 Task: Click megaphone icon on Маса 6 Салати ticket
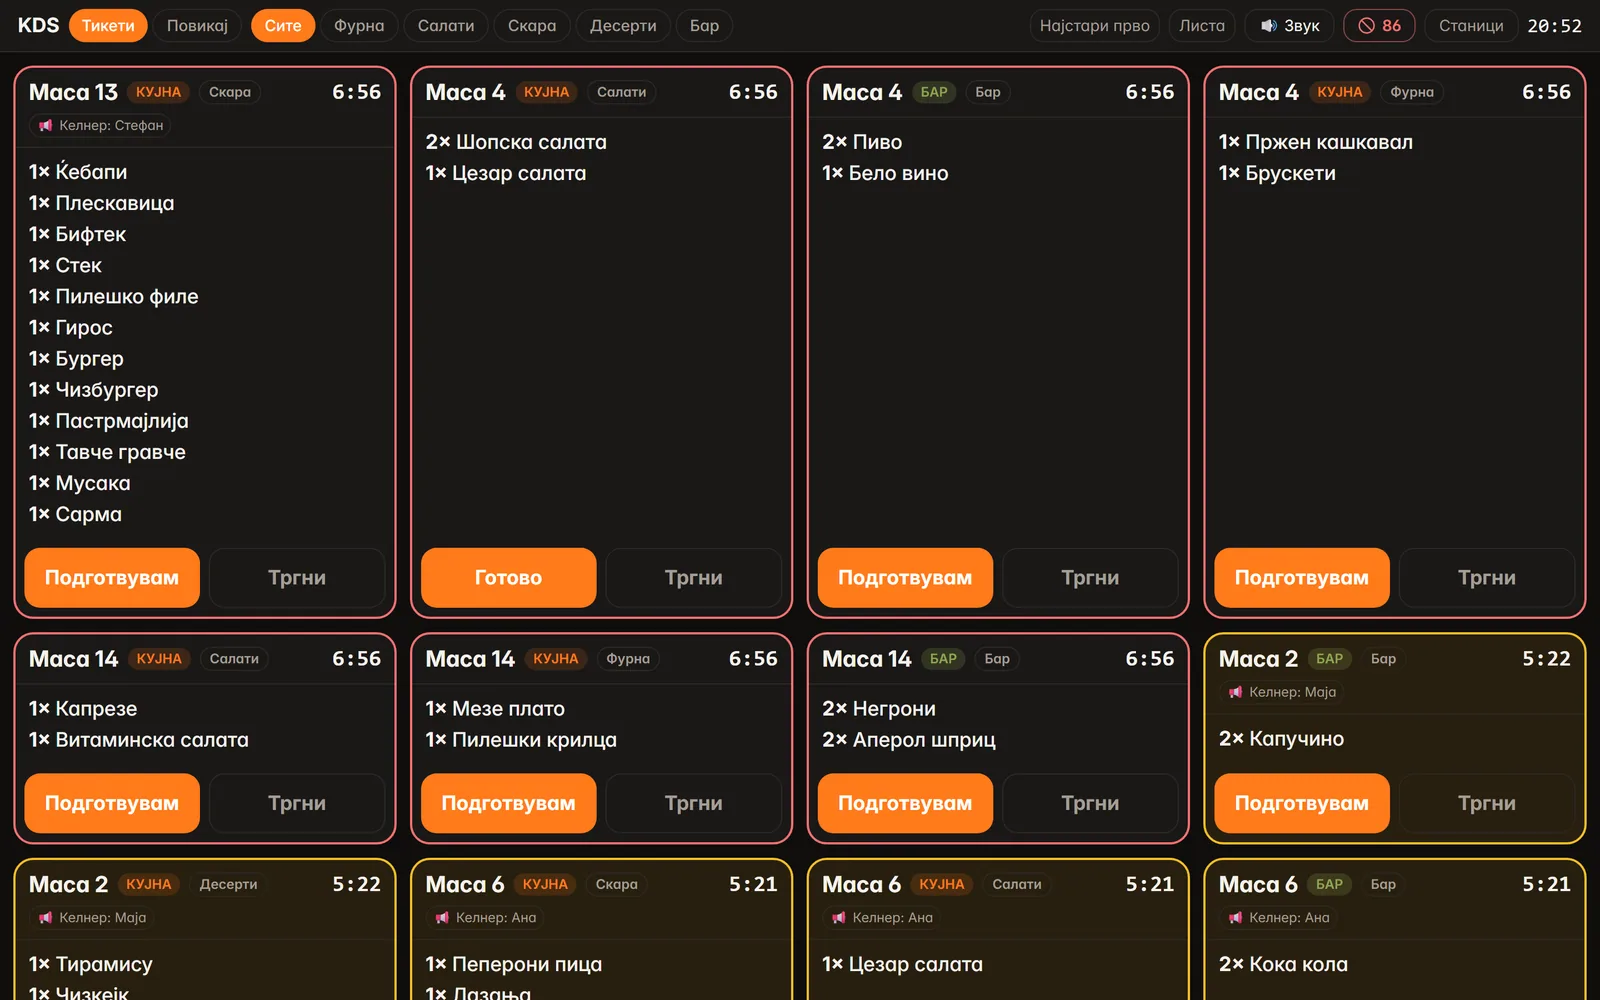point(839,917)
